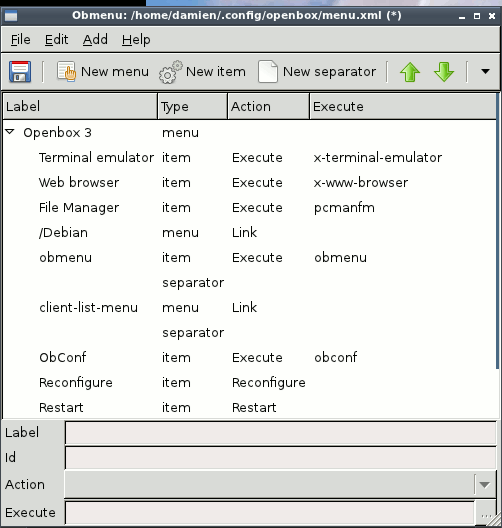Screen dimensions: 502x528
Task: Browse for executable with the ... button
Action: [x=485, y=513]
